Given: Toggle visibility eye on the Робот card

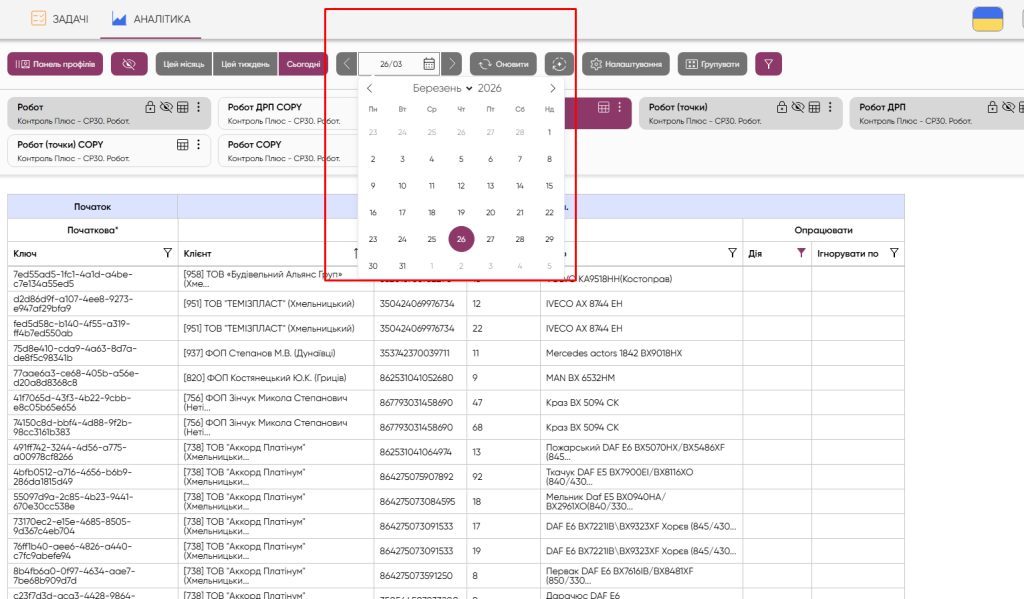Looking at the screenshot, I should pos(167,107).
